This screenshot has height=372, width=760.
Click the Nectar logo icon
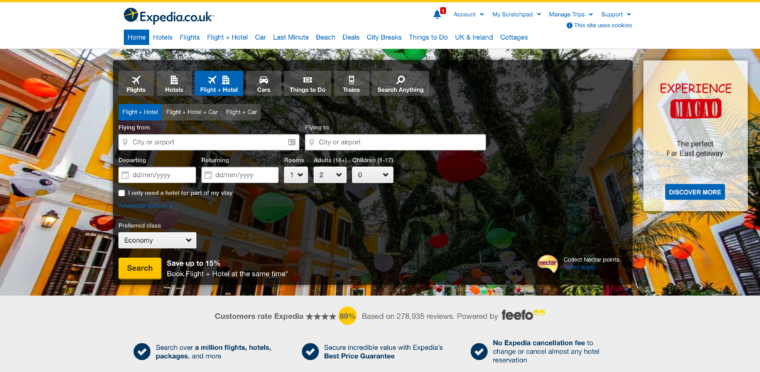point(548,263)
